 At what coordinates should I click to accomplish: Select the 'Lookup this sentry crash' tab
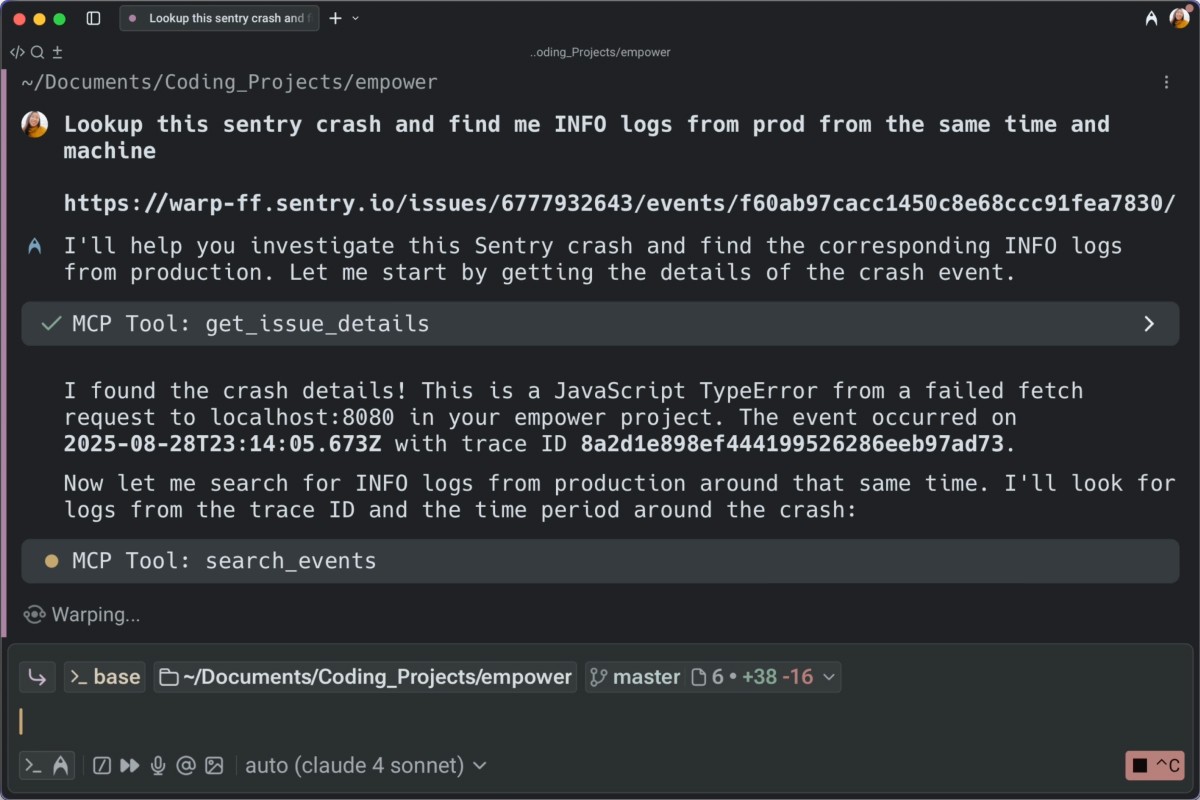(220, 18)
